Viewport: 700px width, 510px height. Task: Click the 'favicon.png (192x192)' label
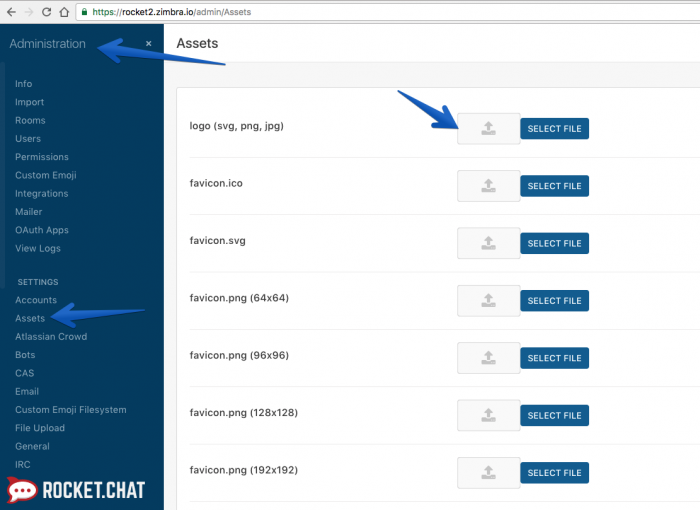coord(244,470)
